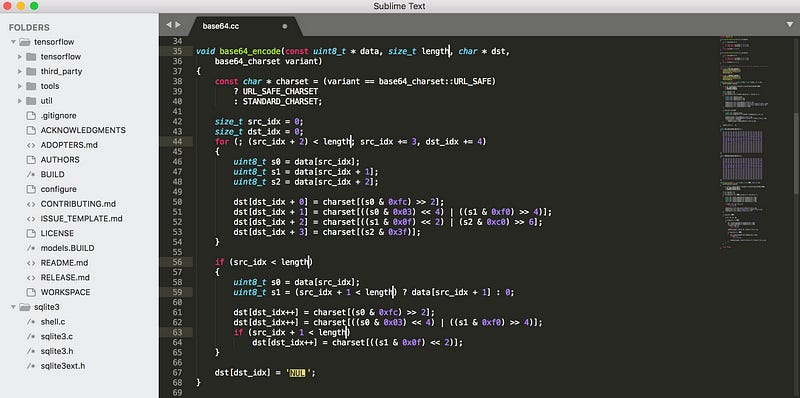Image resolution: width=800 pixels, height=398 pixels.
Task: Click the ISSUE_TEMPLATE.md file icon
Action: click(x=31, y=219)
